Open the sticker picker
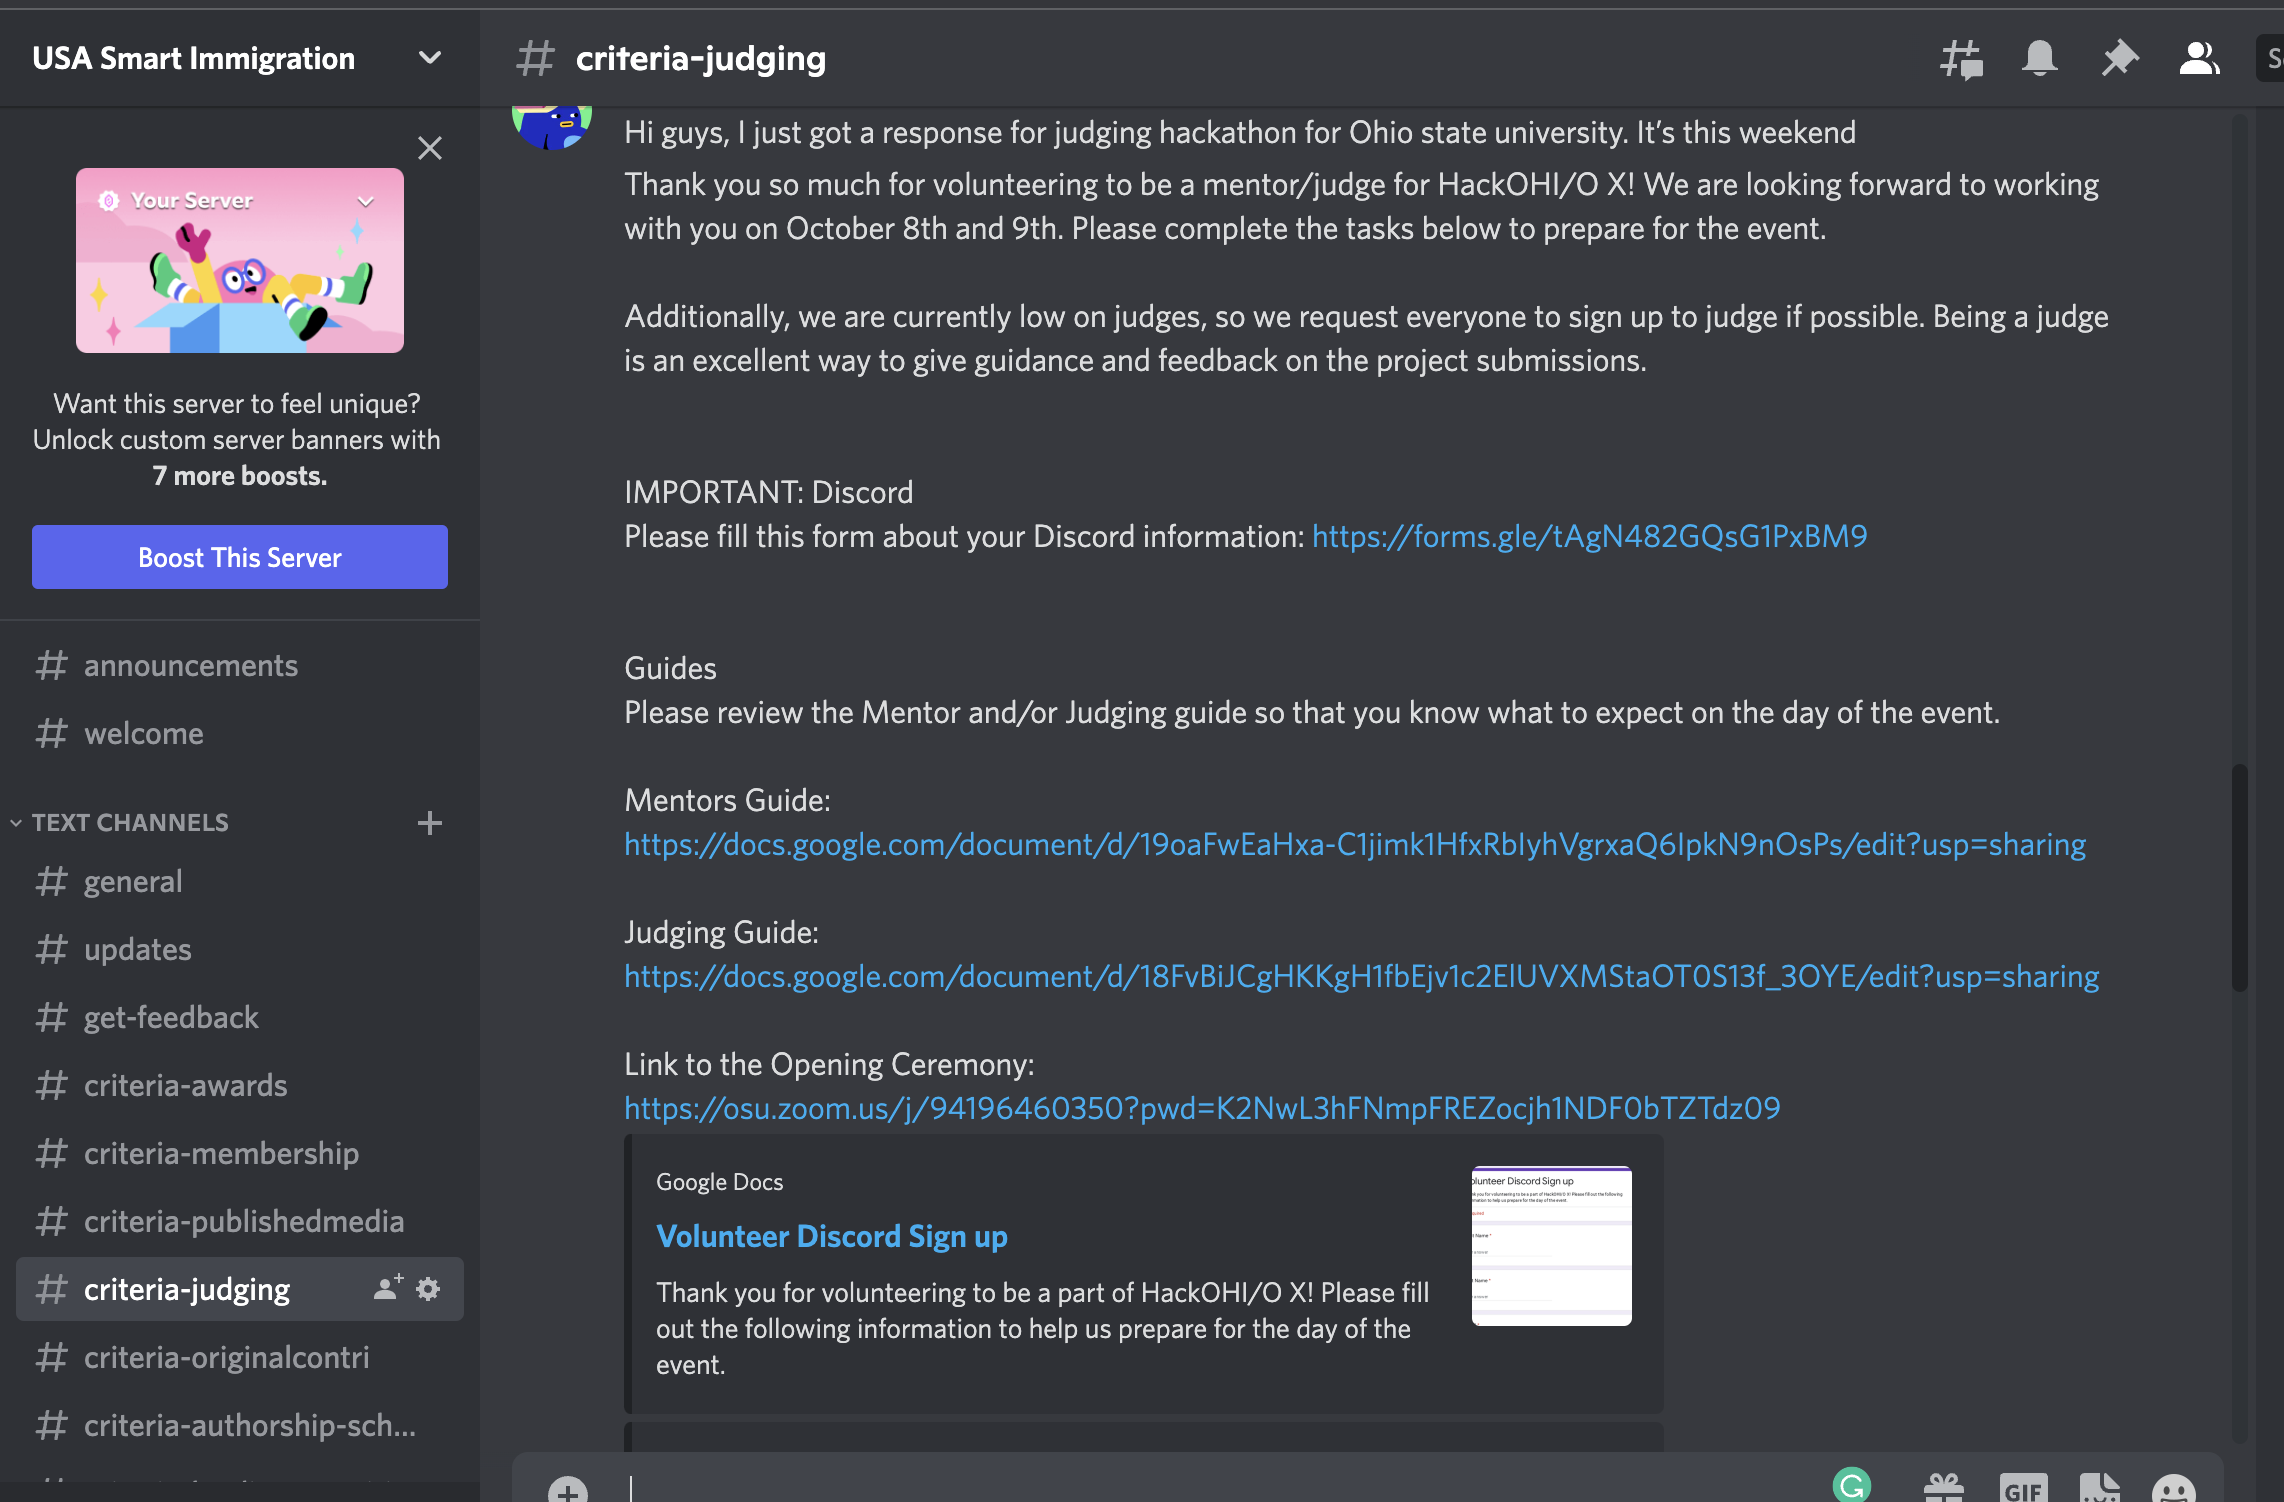The width and height of the screenshot is (2284, 1502). pos(2099,1490)
